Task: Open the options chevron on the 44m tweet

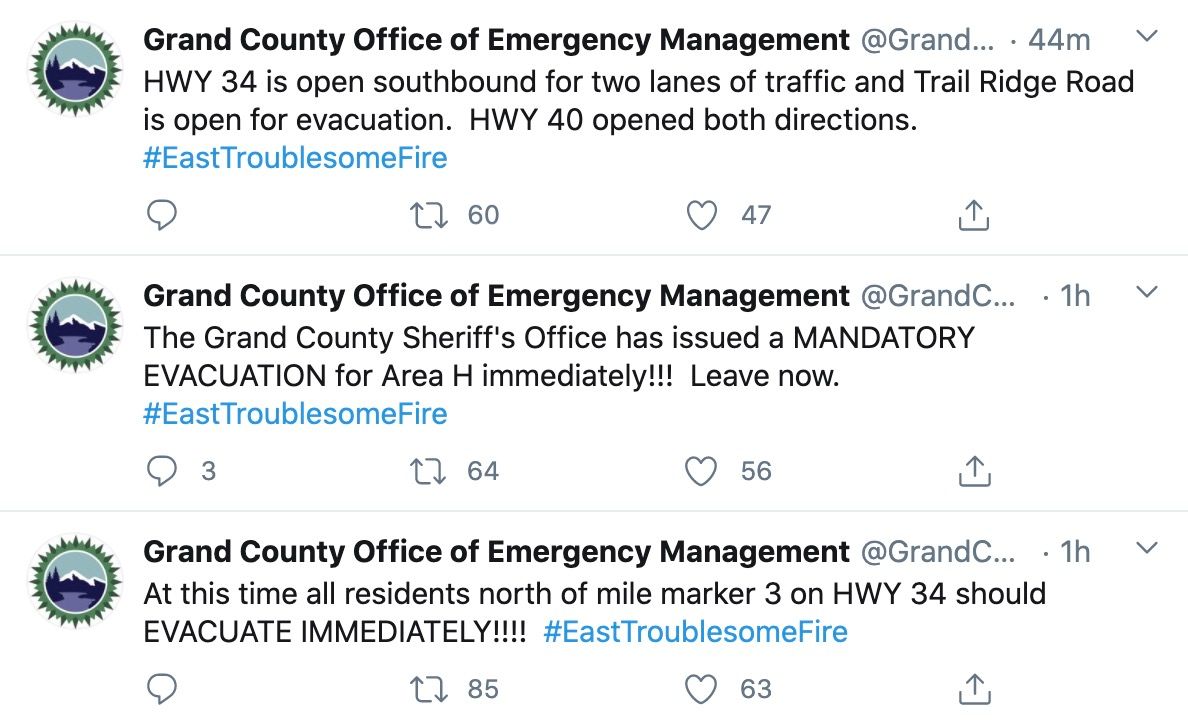Action: pos(1147,36)
